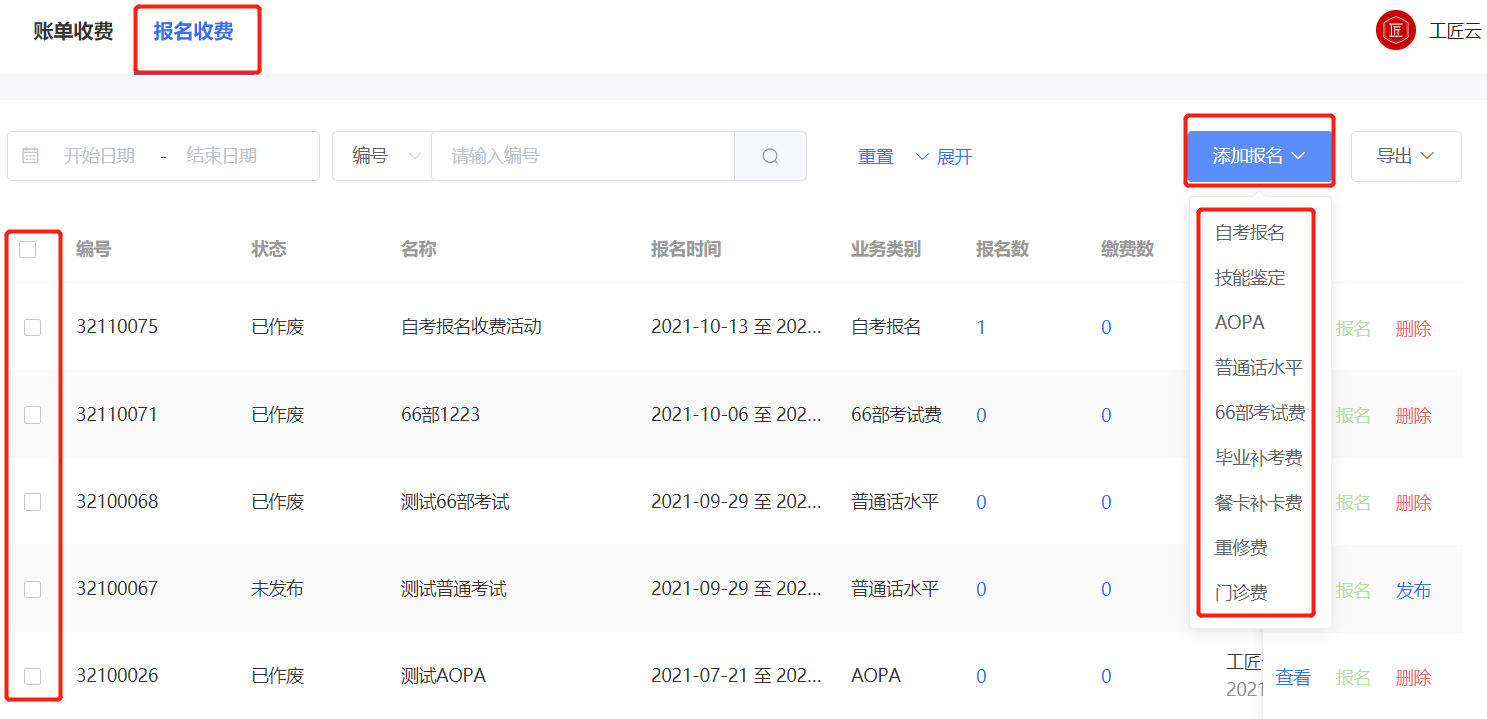
Task: Choose 技能鉴定 from the add menu
Action: [1250, 278]
